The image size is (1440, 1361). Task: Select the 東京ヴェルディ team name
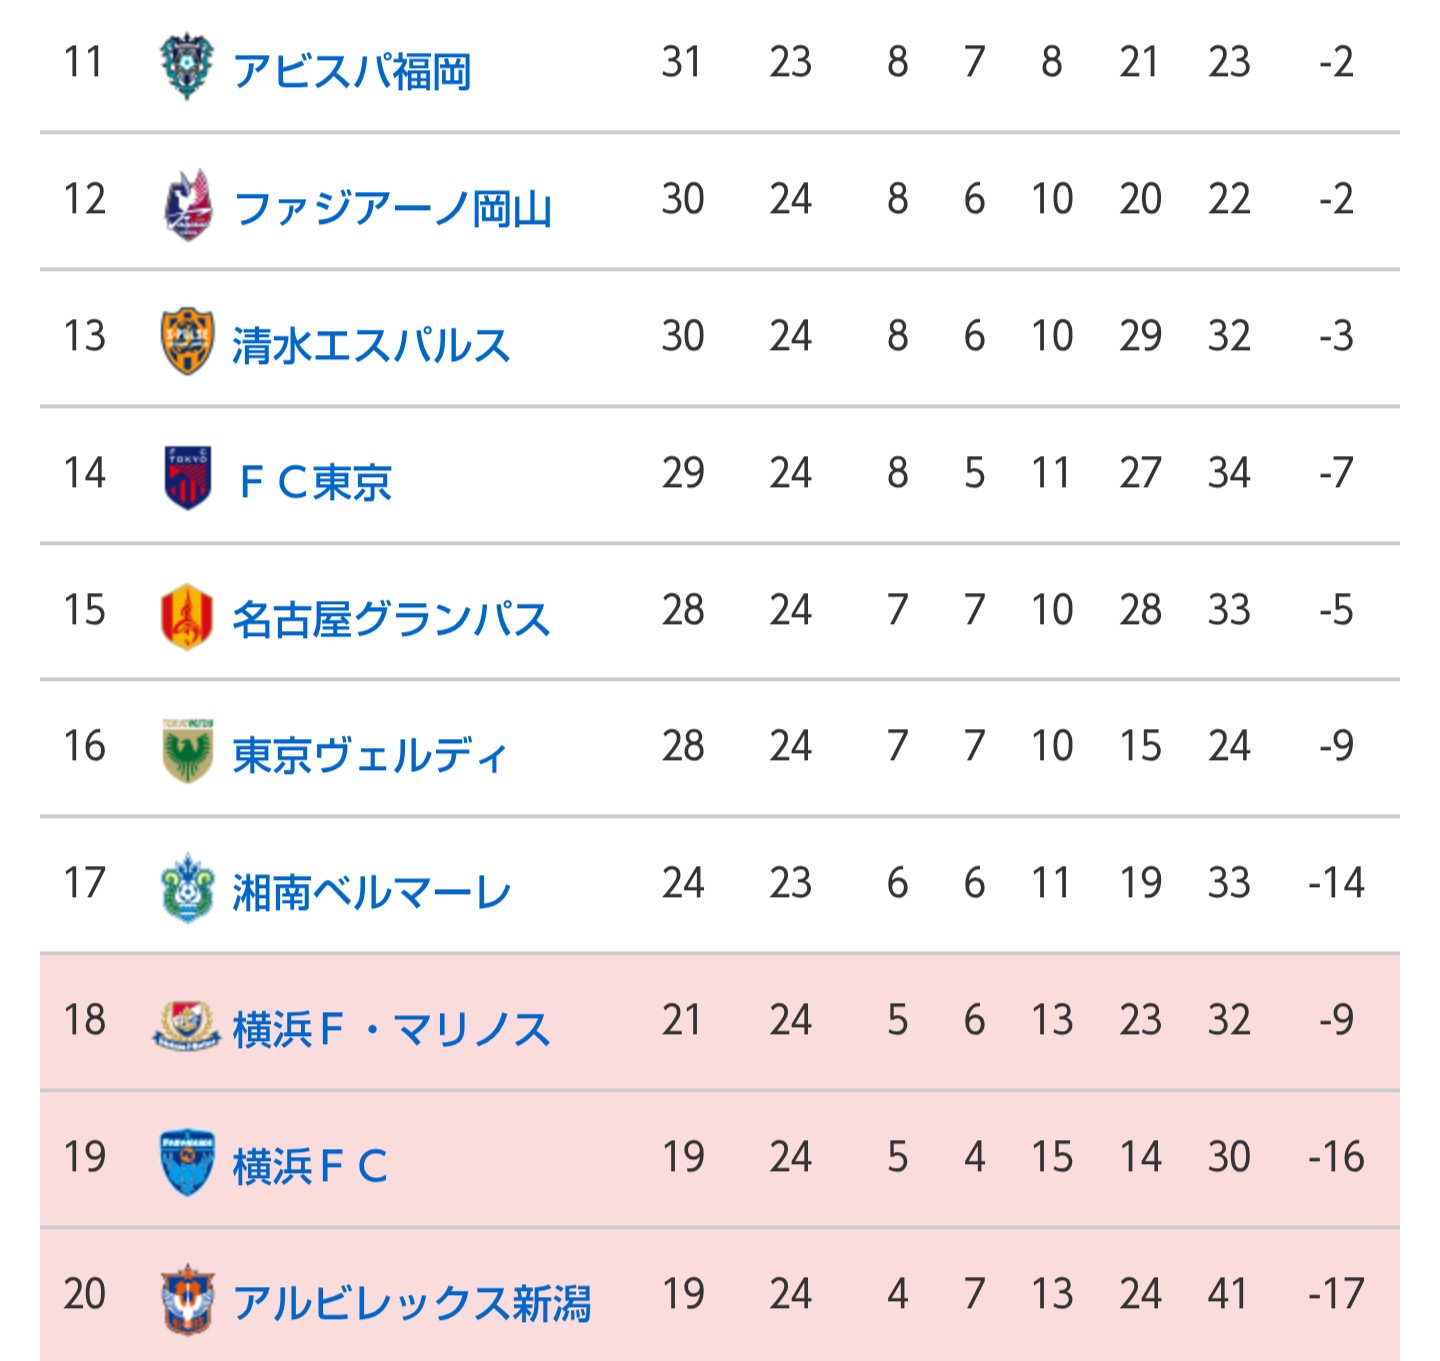tap(370, 756)
